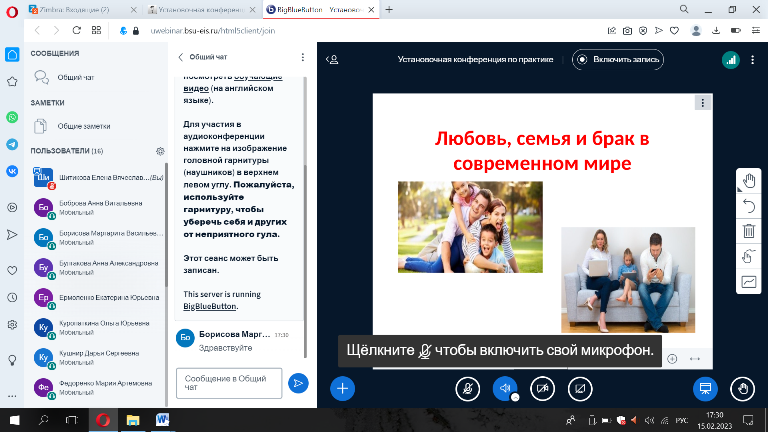
Task: Enable multi-user whiteboard mode
Action: point(749,257)
